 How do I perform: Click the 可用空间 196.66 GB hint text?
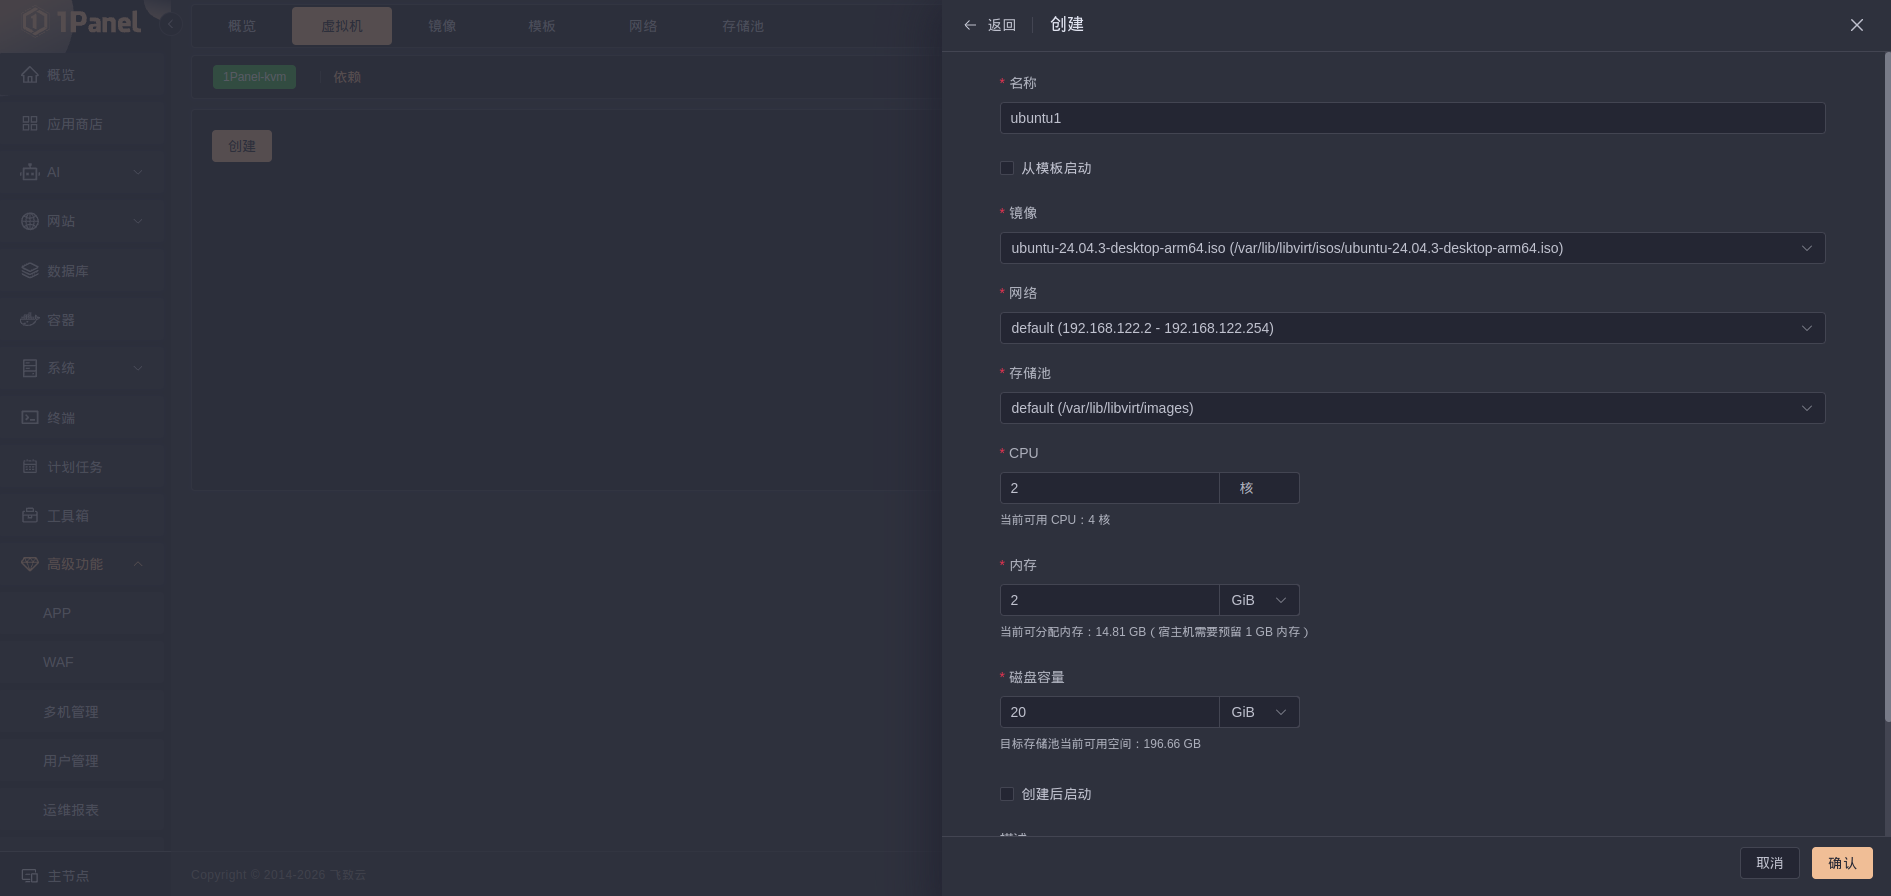[1100, 744]
